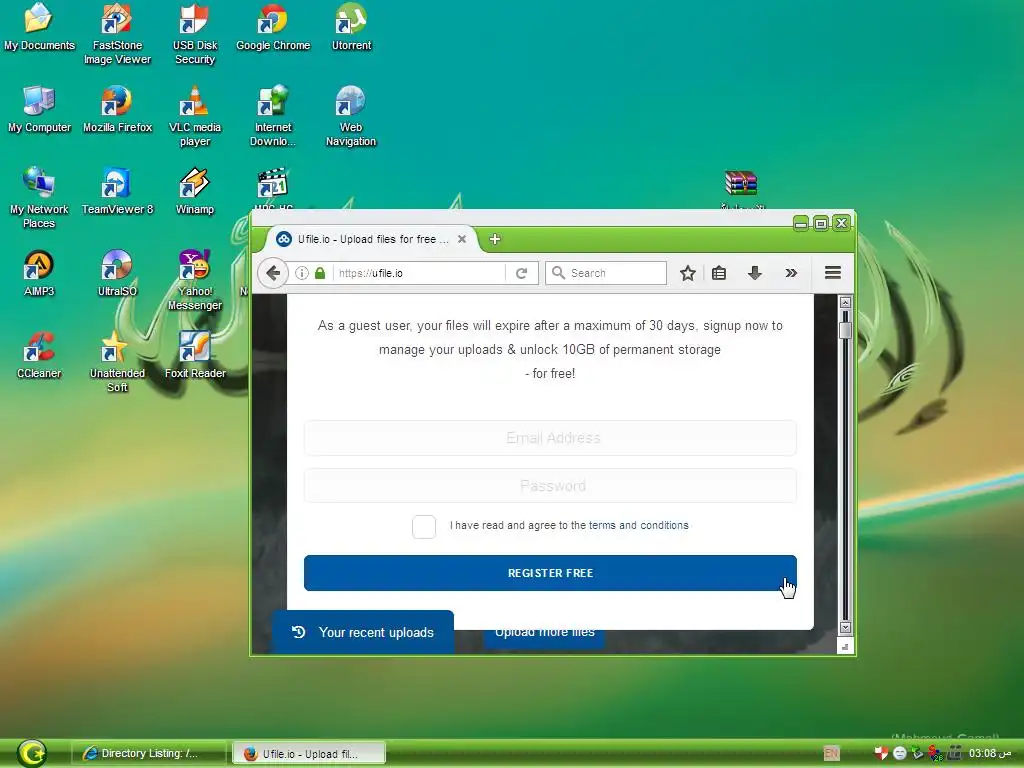Click the Upload more files button
Screen dimensions: 1024x768
(545, 637)
